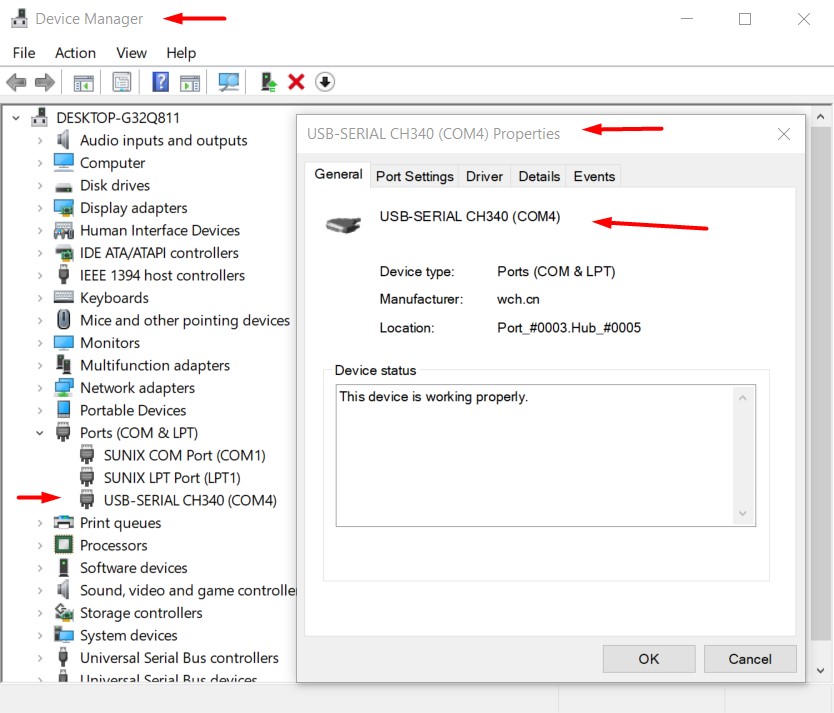This screenshot has height=713, width=834.
Task: Open the Help question mark toolbar icon
Action: point(160,82)
